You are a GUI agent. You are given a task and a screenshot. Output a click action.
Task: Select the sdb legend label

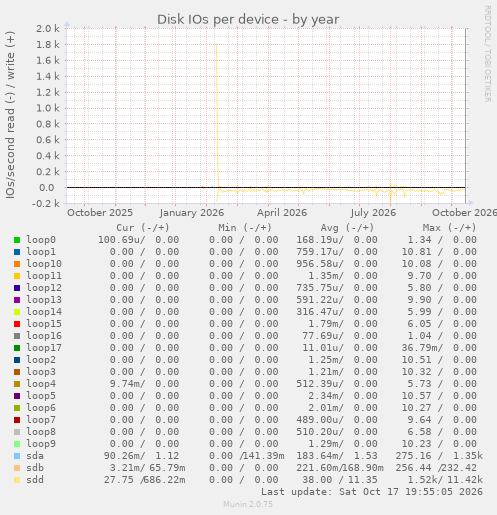coord(35,468)
